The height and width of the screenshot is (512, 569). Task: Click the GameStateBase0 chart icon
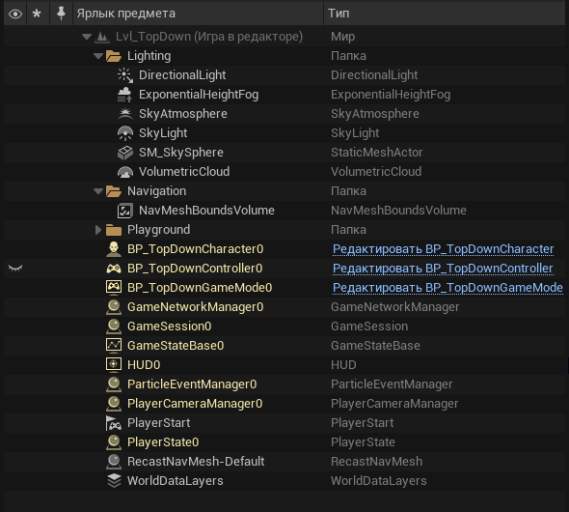tap(114, 345)
